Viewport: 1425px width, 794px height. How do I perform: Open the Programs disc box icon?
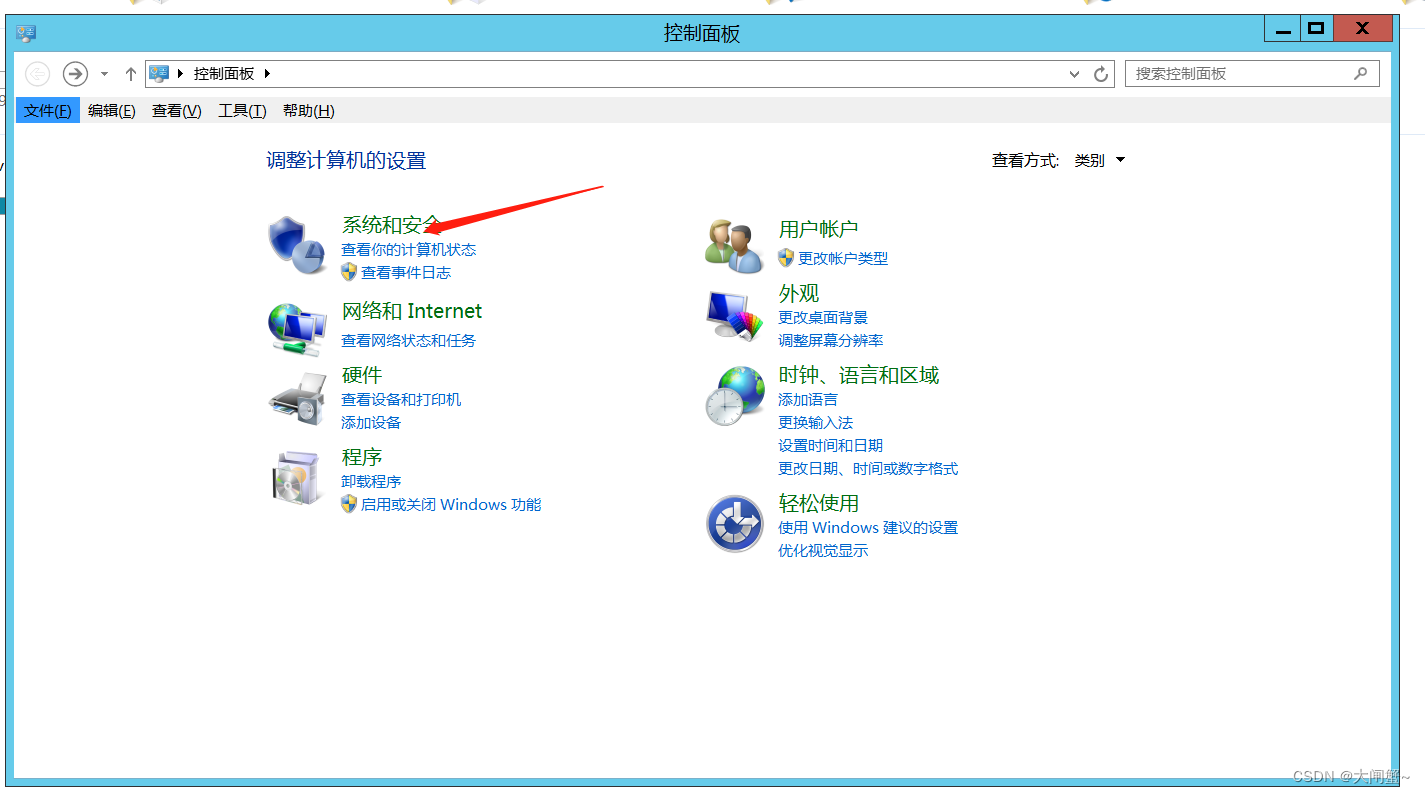[297, 477]
